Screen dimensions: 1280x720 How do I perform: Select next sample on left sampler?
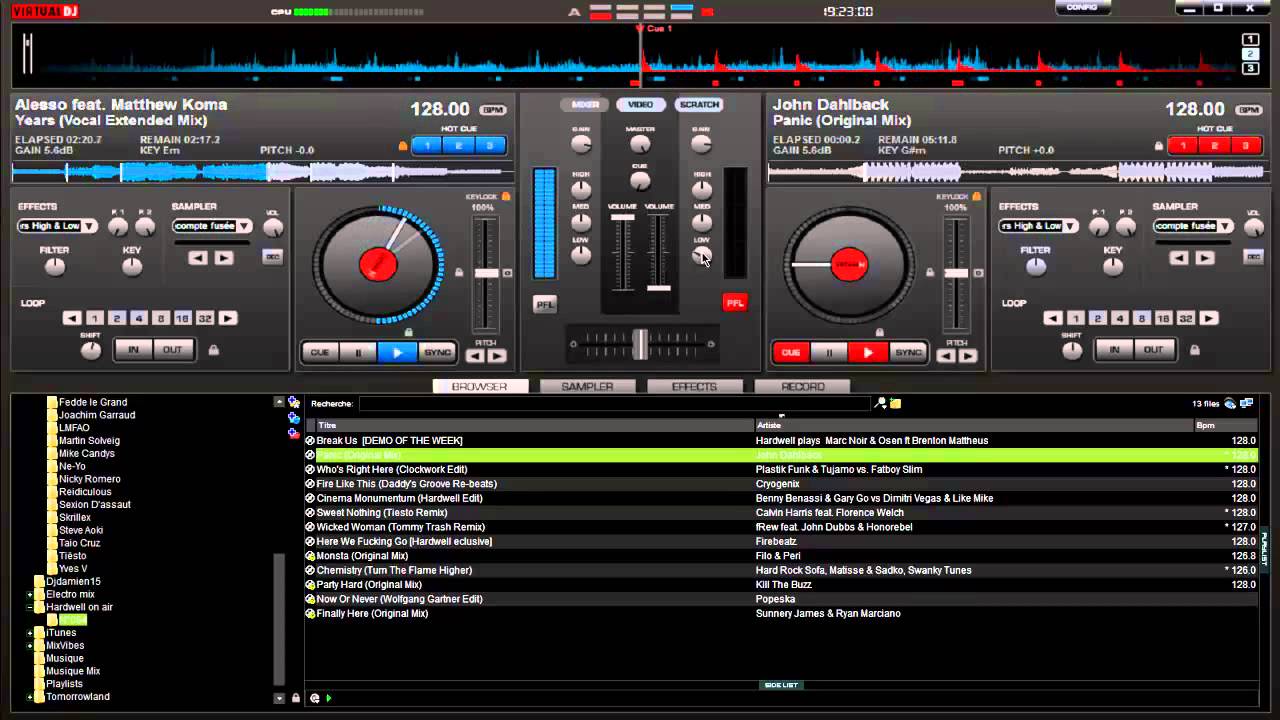click(223, 257)
